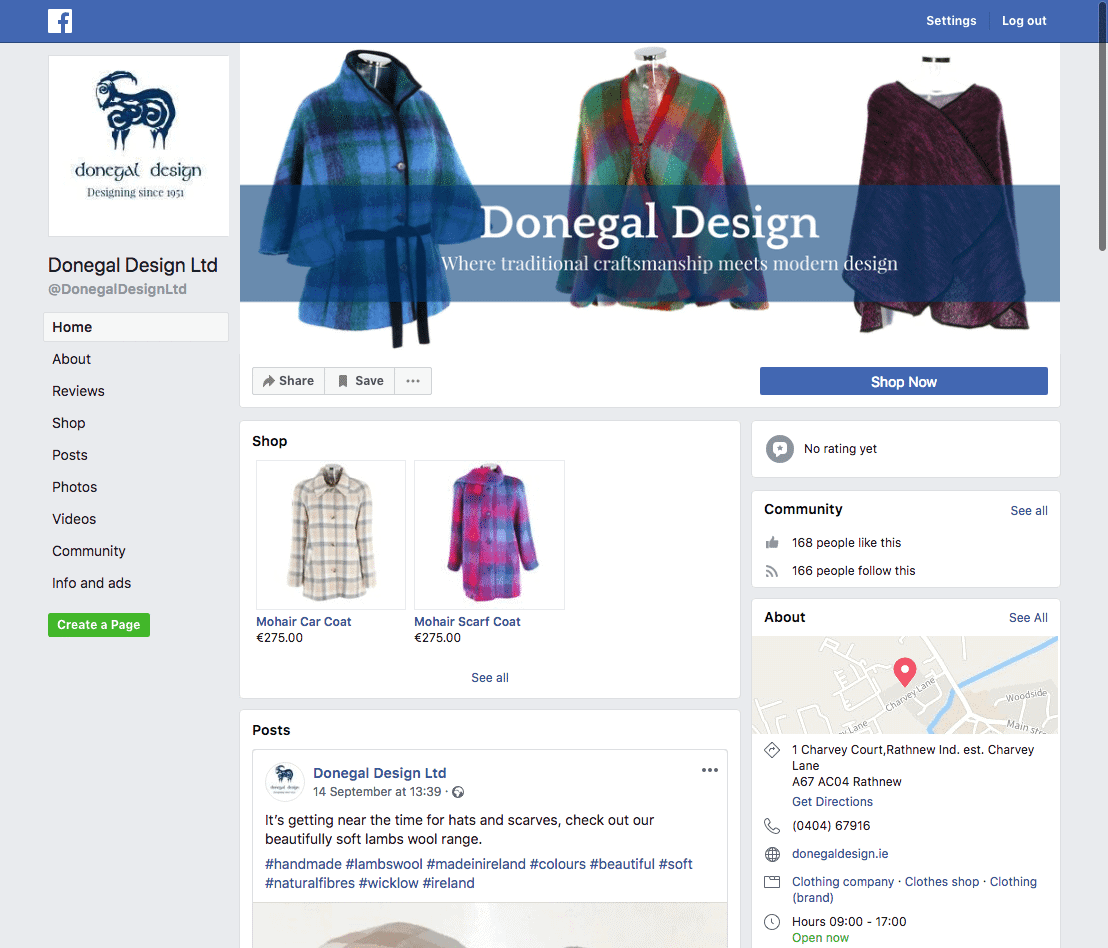Click the globe privacy icon on post
Image resolution: width=1108 pixels, height=948 pixels.
point(458,792)
